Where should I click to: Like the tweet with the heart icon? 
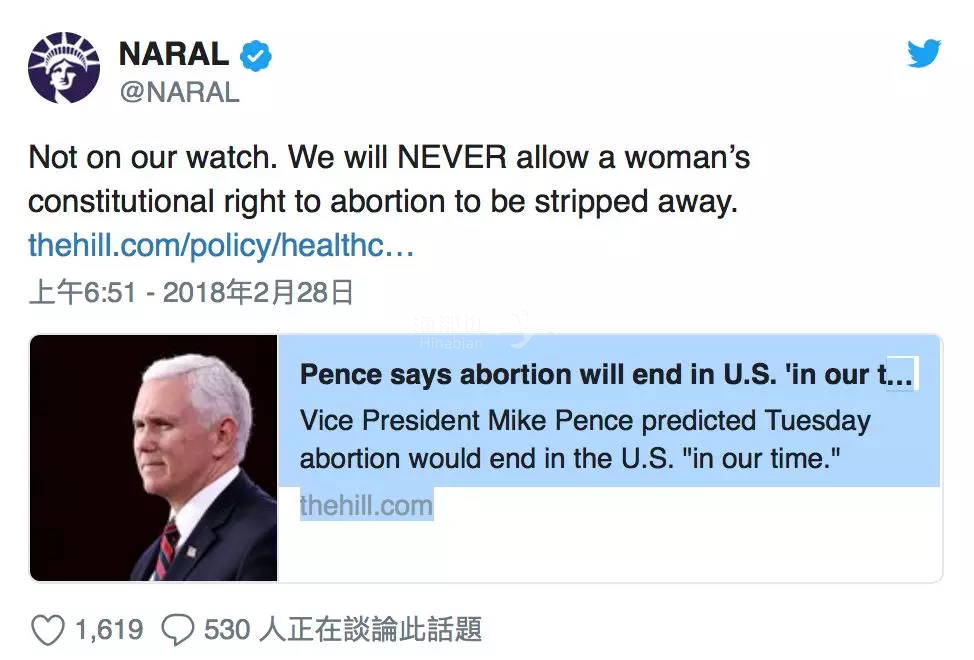48,630
